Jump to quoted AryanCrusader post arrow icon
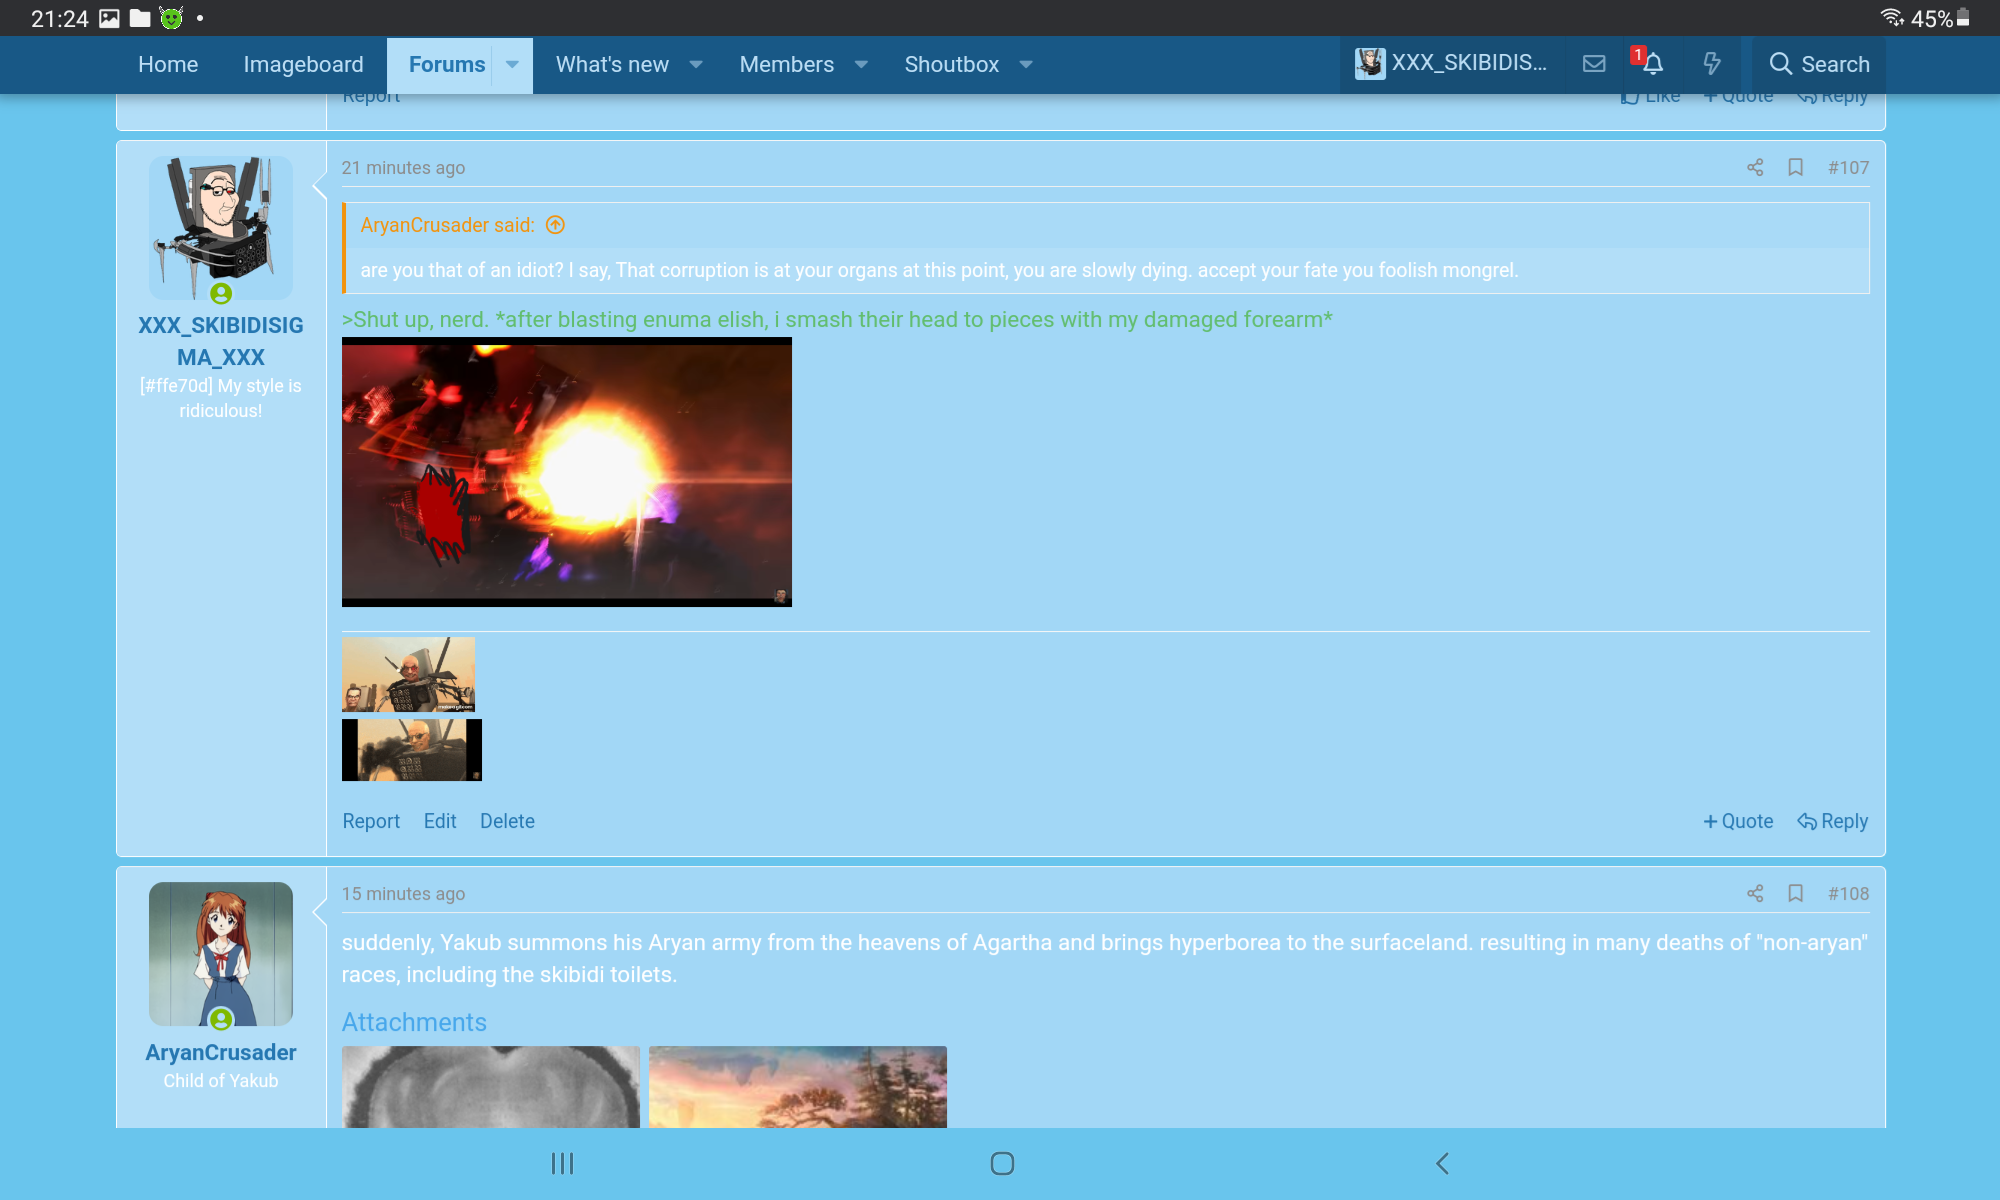 click(556, 225)
